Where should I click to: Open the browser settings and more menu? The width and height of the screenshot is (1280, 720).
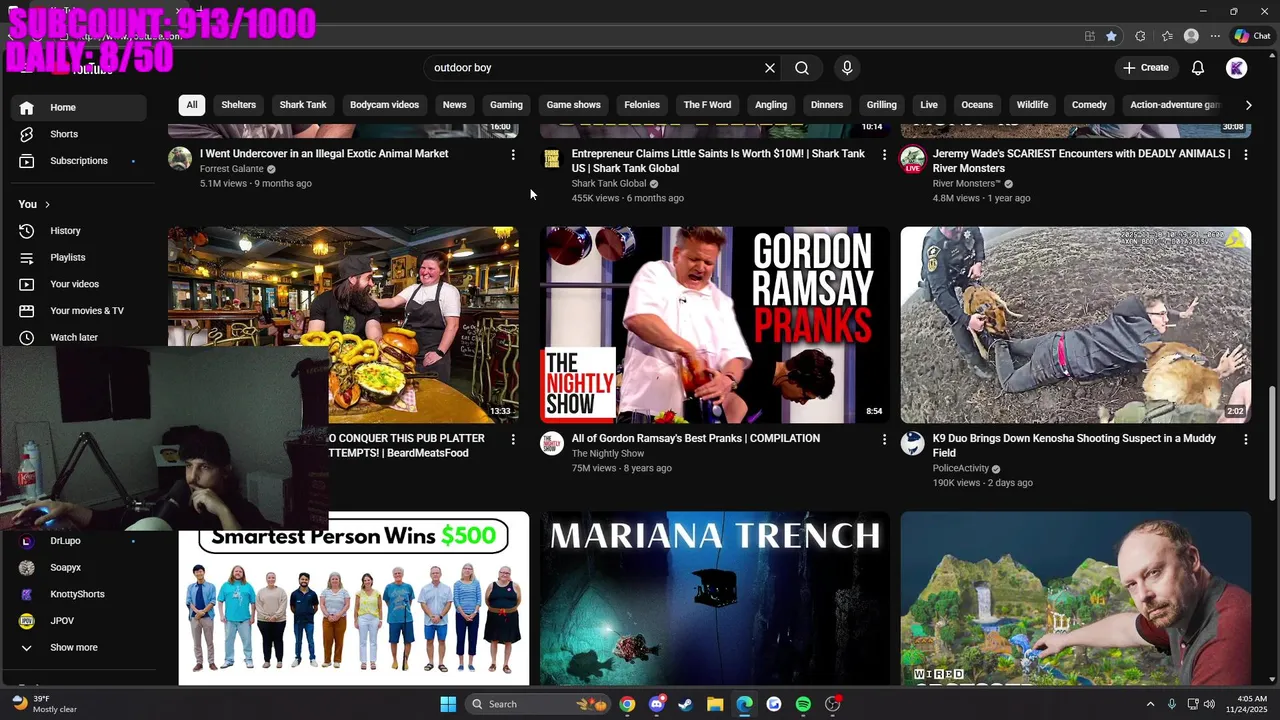[1215, 36]
